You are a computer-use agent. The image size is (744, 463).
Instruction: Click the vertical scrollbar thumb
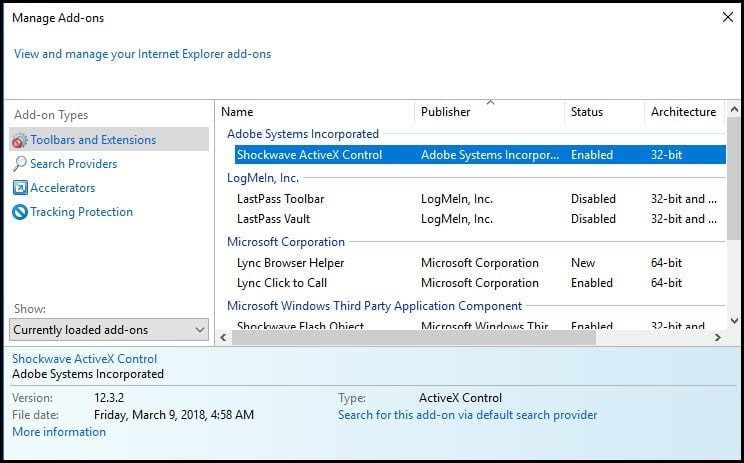734,179
